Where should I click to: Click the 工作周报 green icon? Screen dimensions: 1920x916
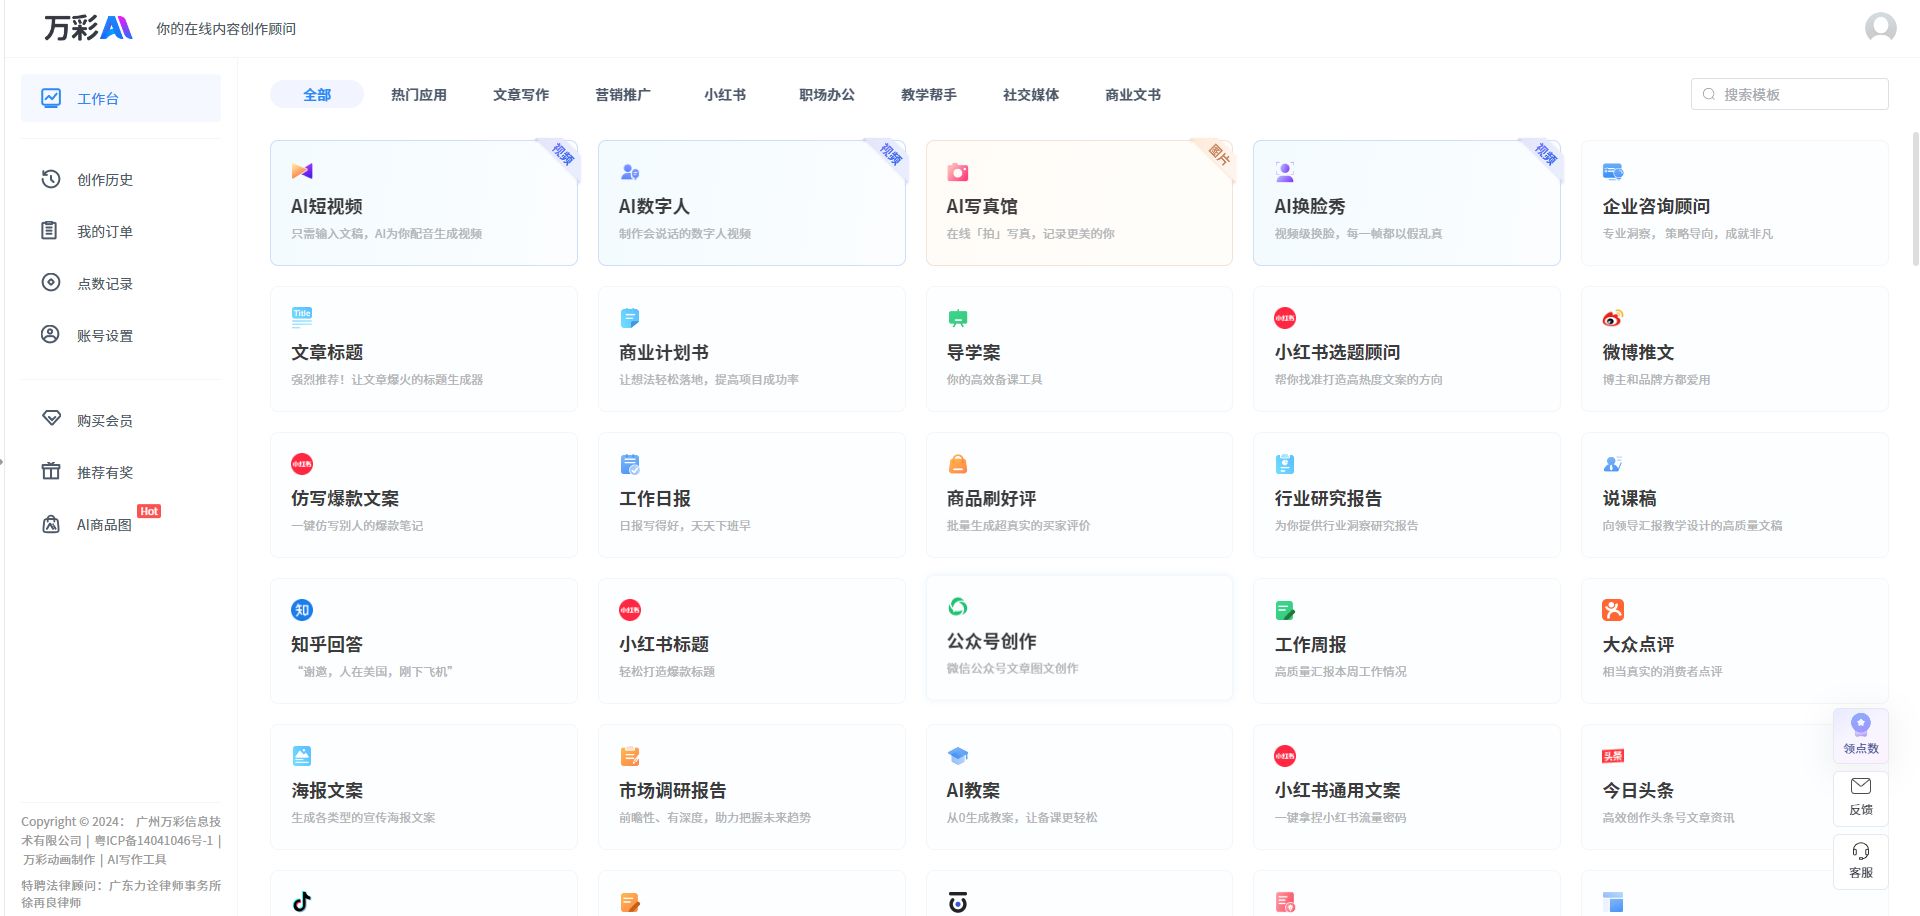(1285, 610)
